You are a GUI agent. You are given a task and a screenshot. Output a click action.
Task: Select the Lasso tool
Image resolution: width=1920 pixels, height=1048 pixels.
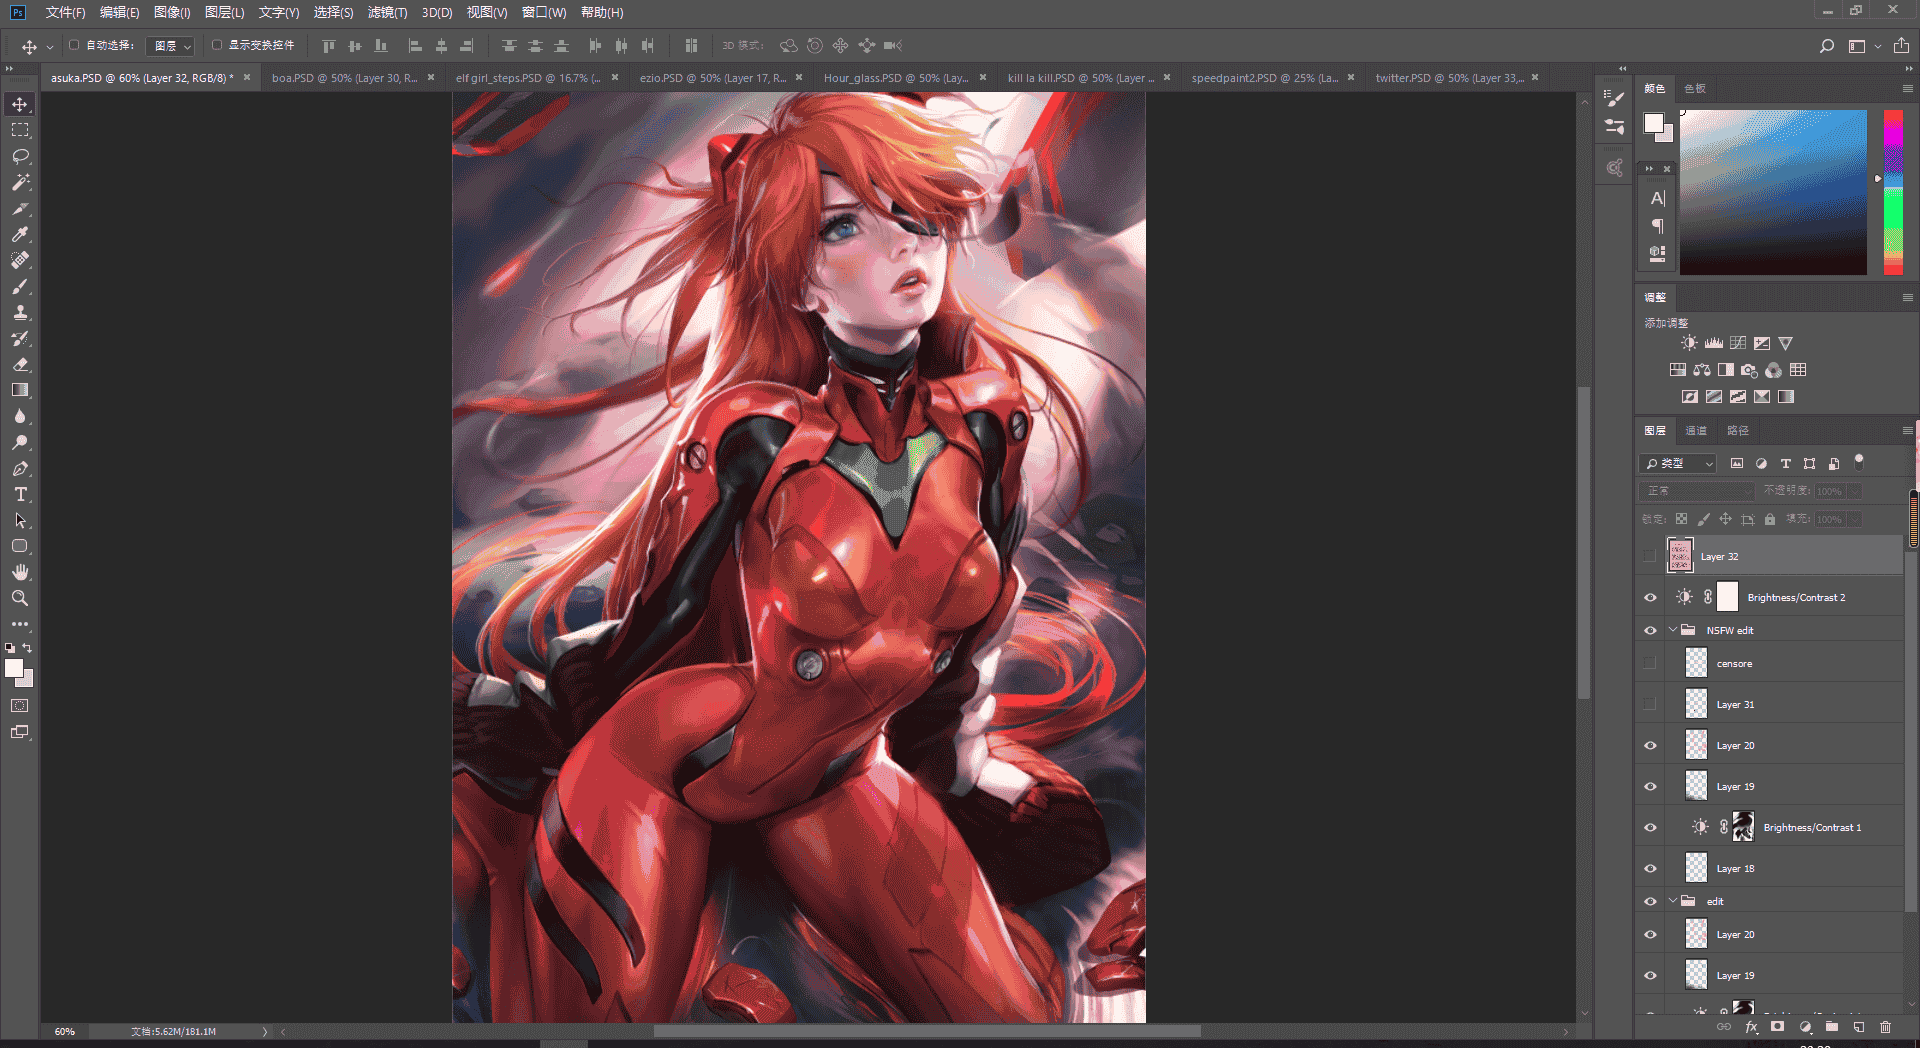20,156
